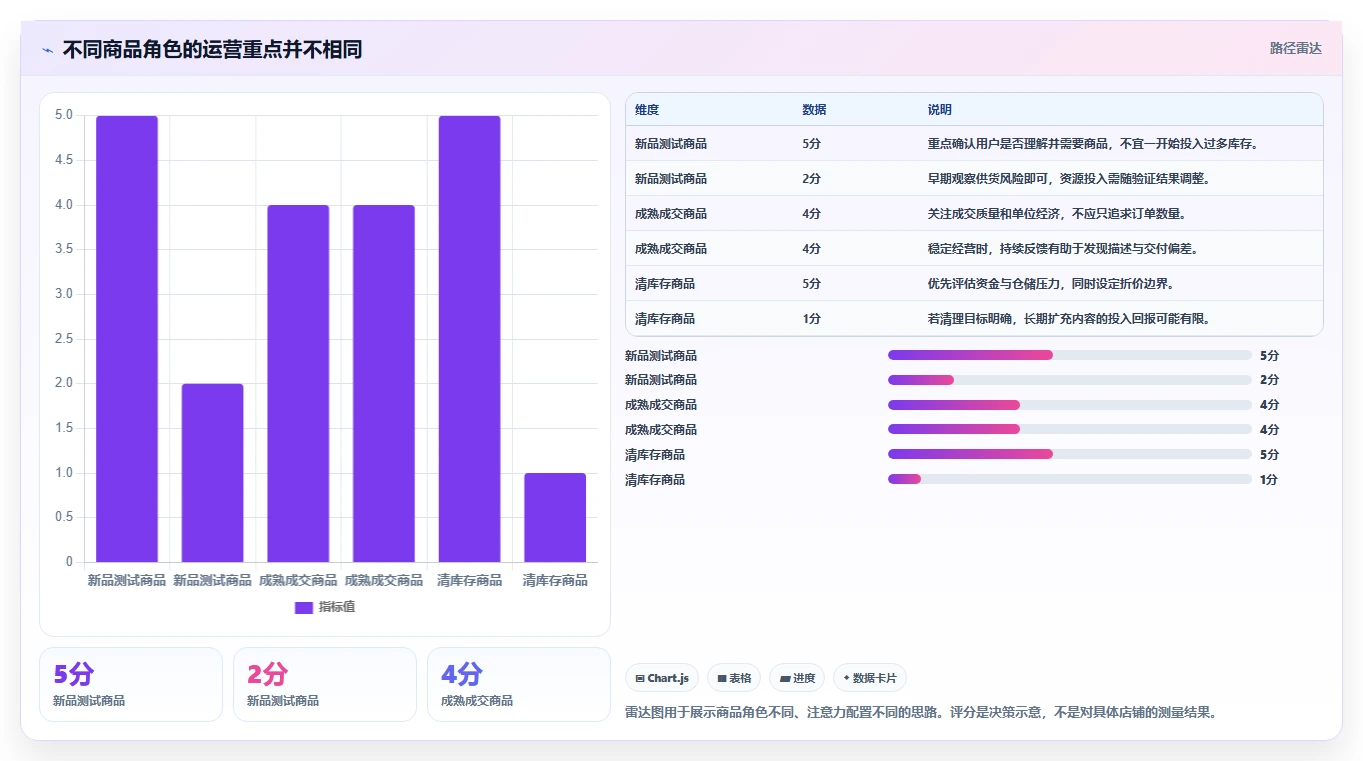Click the 4分 data card for 成熟成交商品
The image size is (1363, 761).
[519, 684]
